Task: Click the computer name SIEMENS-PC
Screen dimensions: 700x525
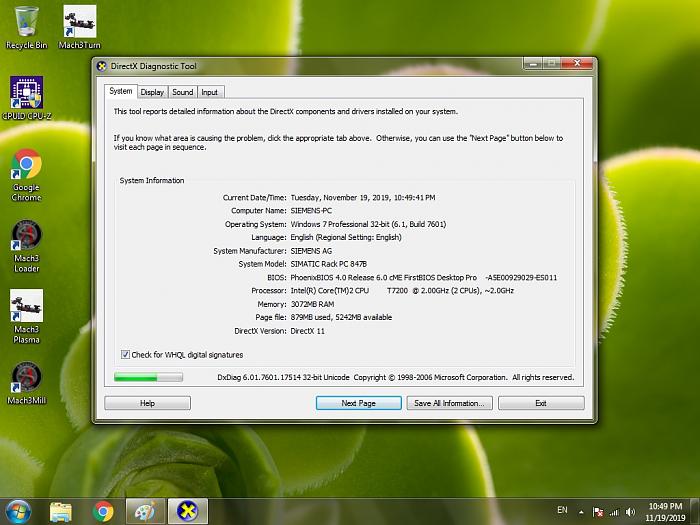Action: 311,211
